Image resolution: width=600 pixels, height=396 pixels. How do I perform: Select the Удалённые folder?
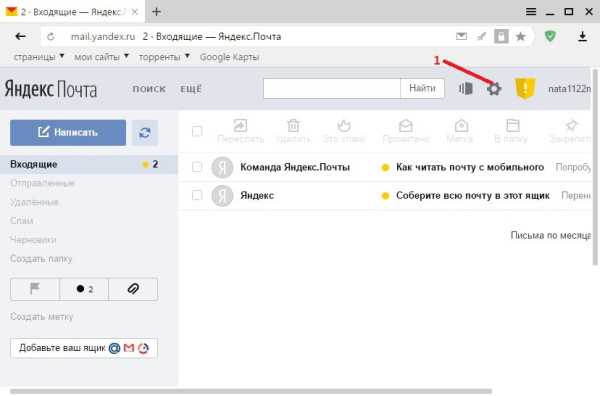pyautogui.click(x=34, y=202)
